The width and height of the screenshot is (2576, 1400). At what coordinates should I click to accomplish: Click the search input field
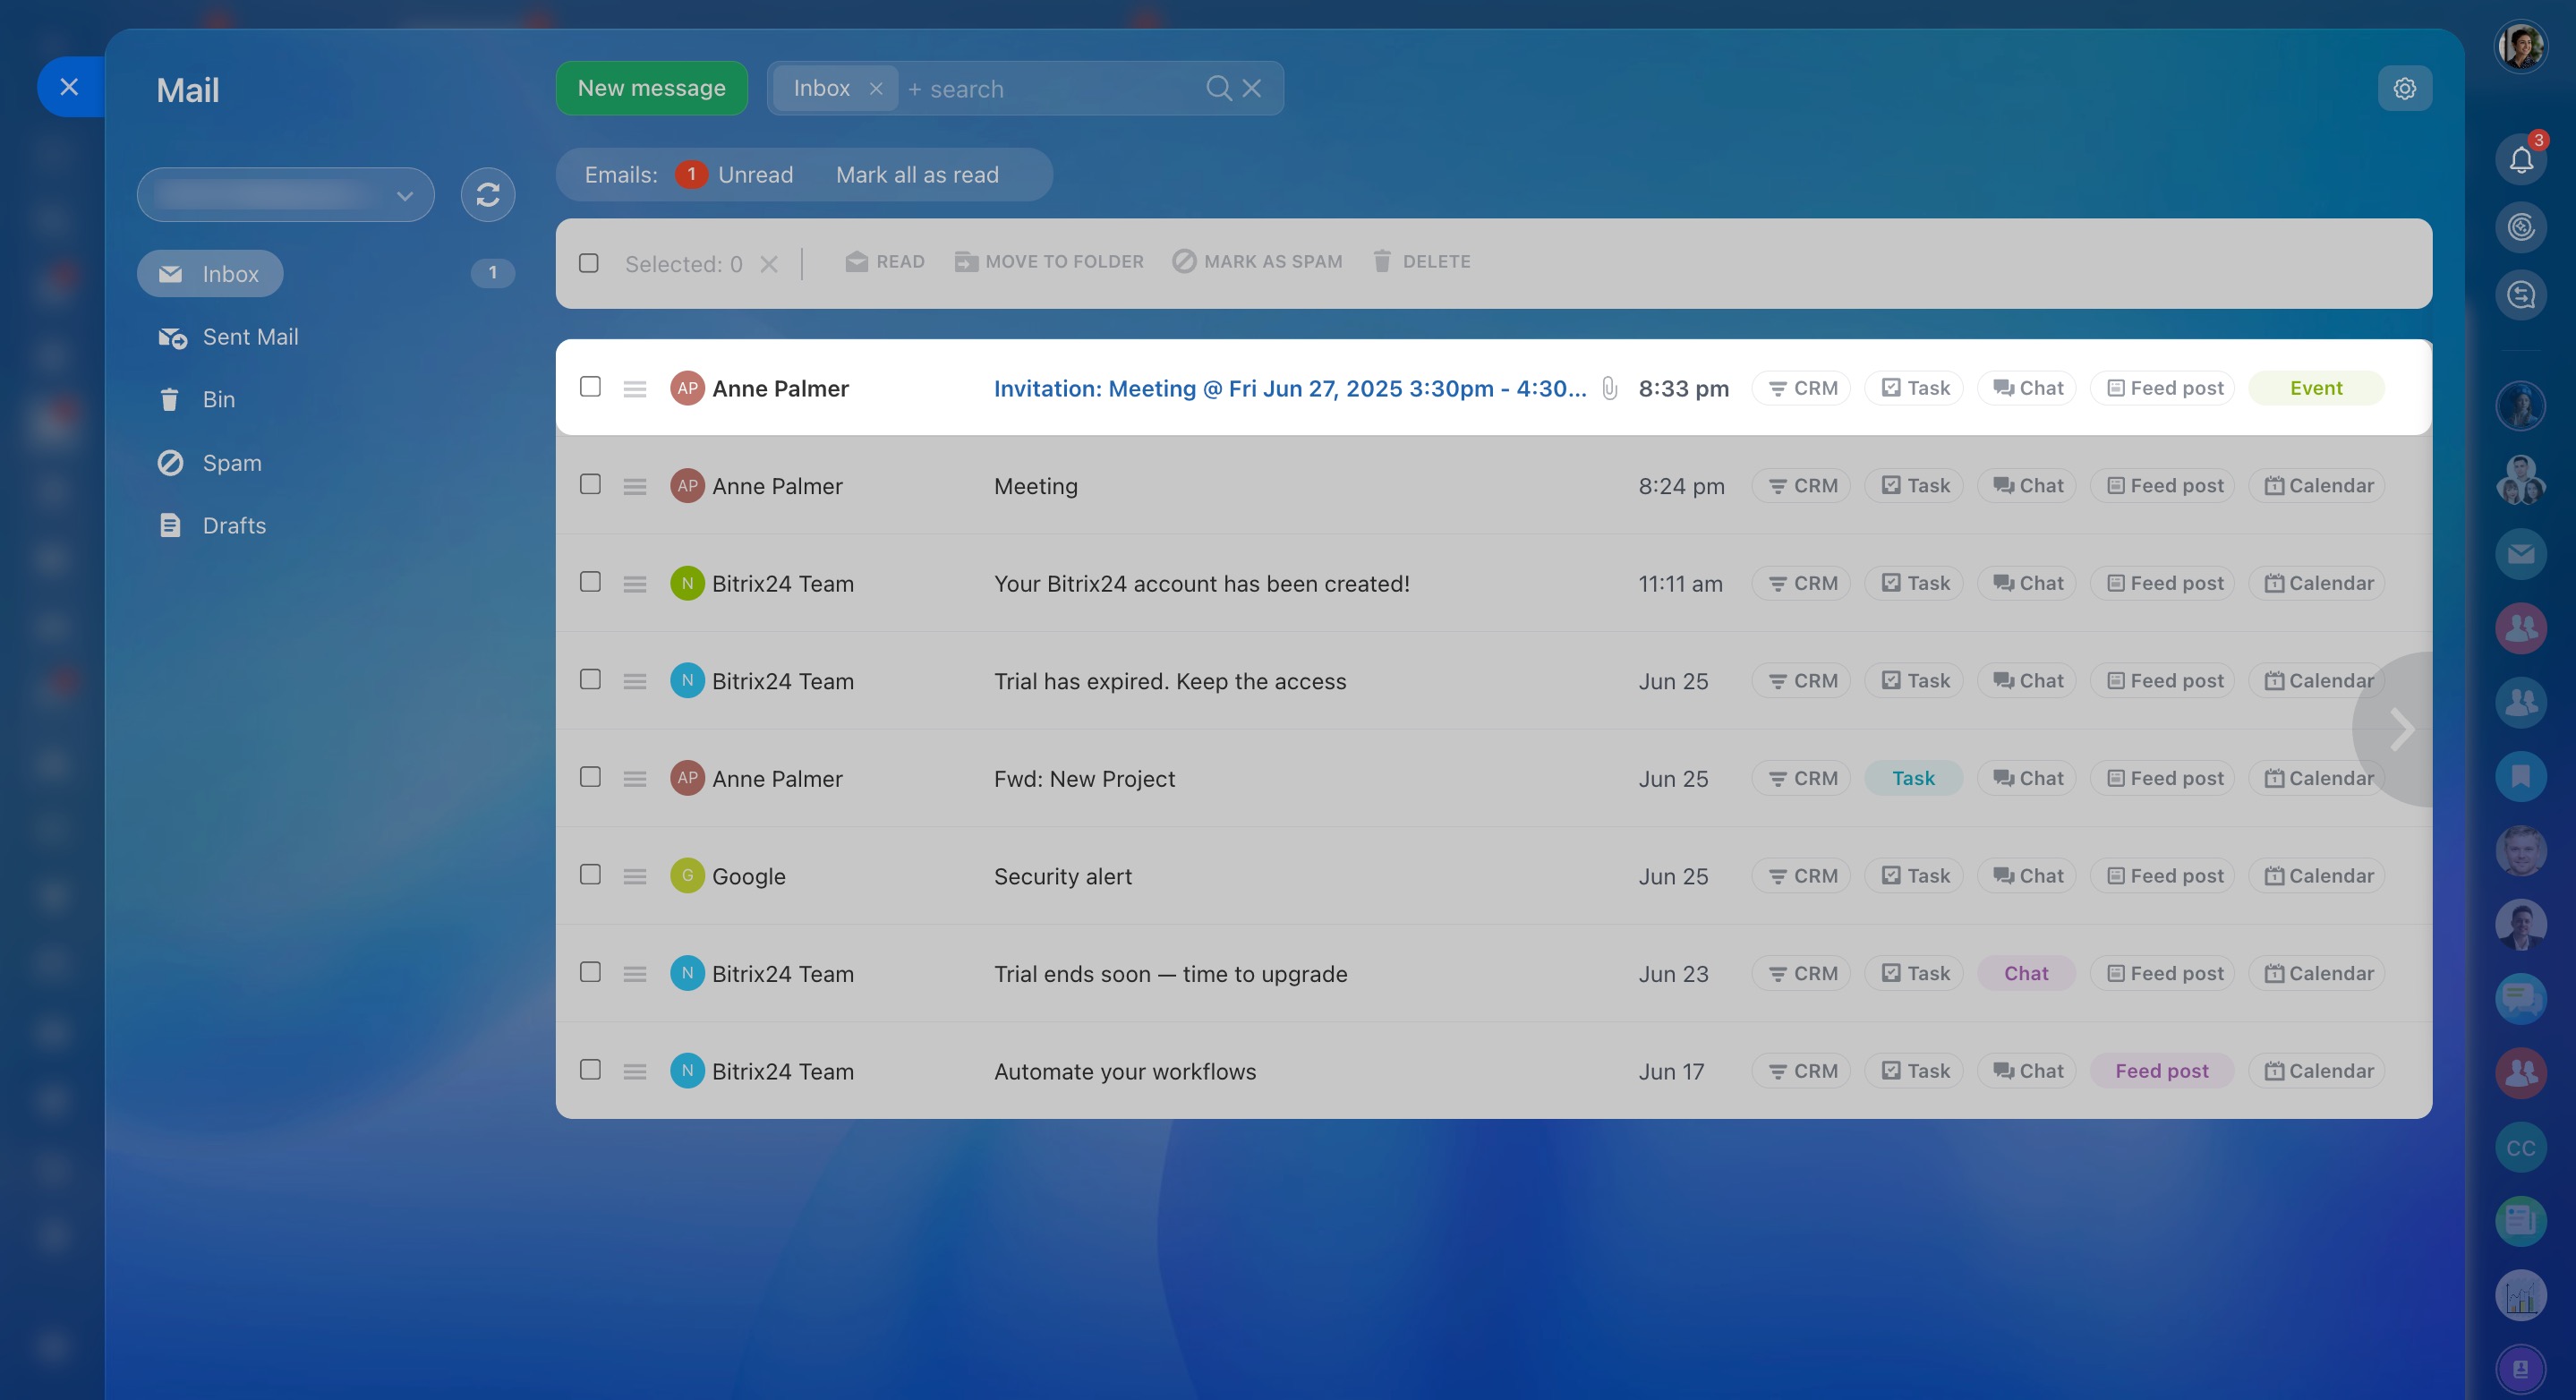pyautogui.click(x=1050, y=89)
